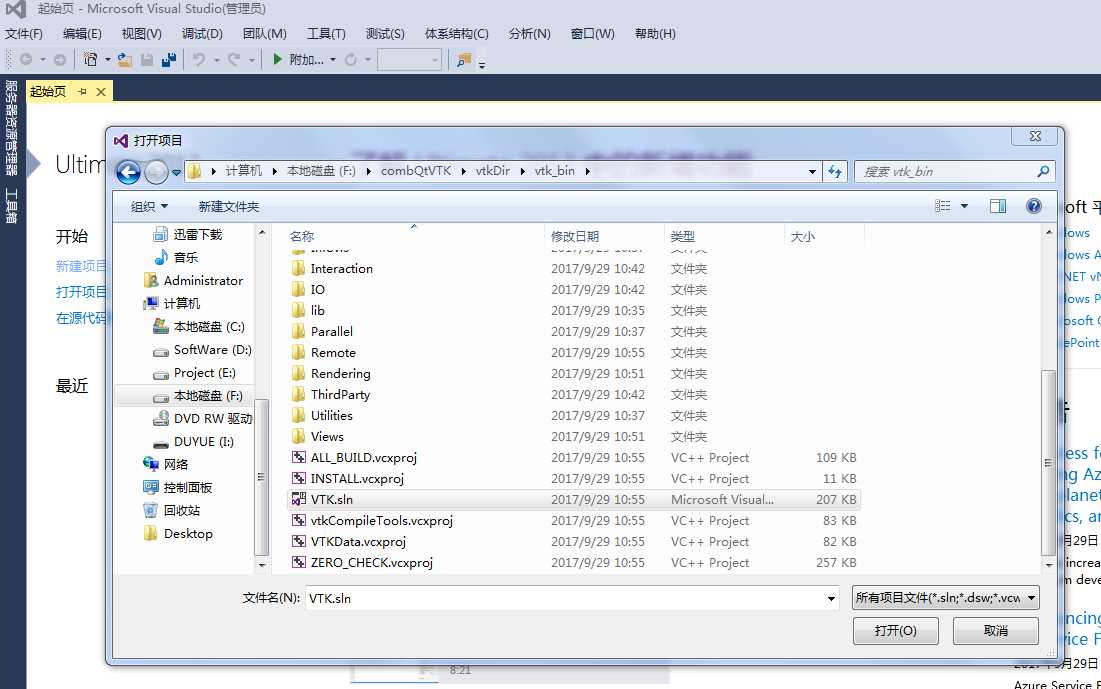Open the Edit menu
The image size is (1101, 689).
click(82, 34)
